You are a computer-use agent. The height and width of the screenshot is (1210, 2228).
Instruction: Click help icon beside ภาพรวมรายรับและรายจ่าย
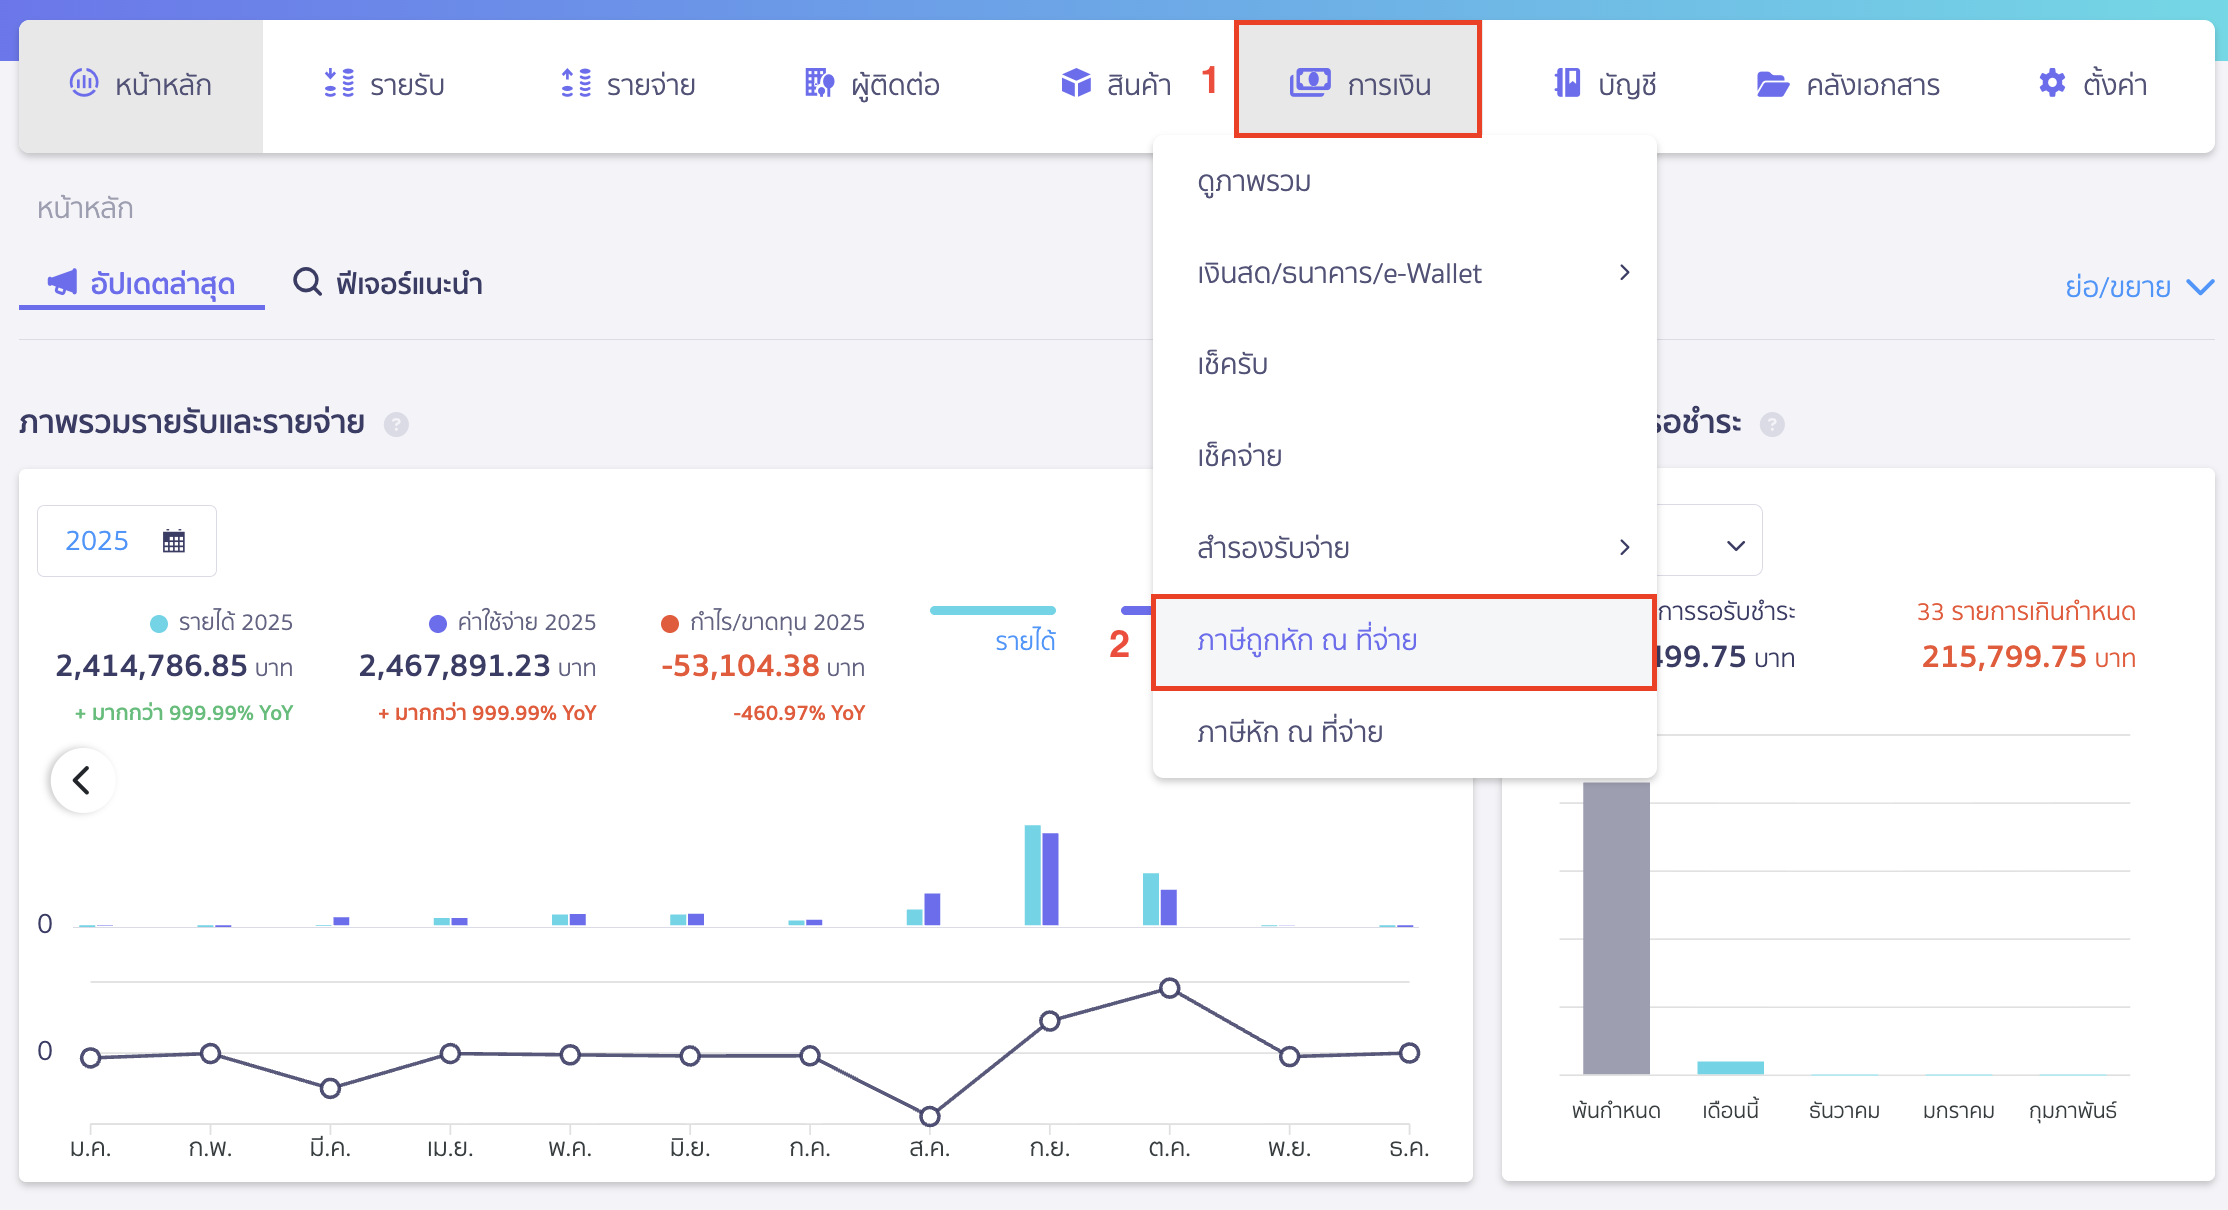pos(397,424)
